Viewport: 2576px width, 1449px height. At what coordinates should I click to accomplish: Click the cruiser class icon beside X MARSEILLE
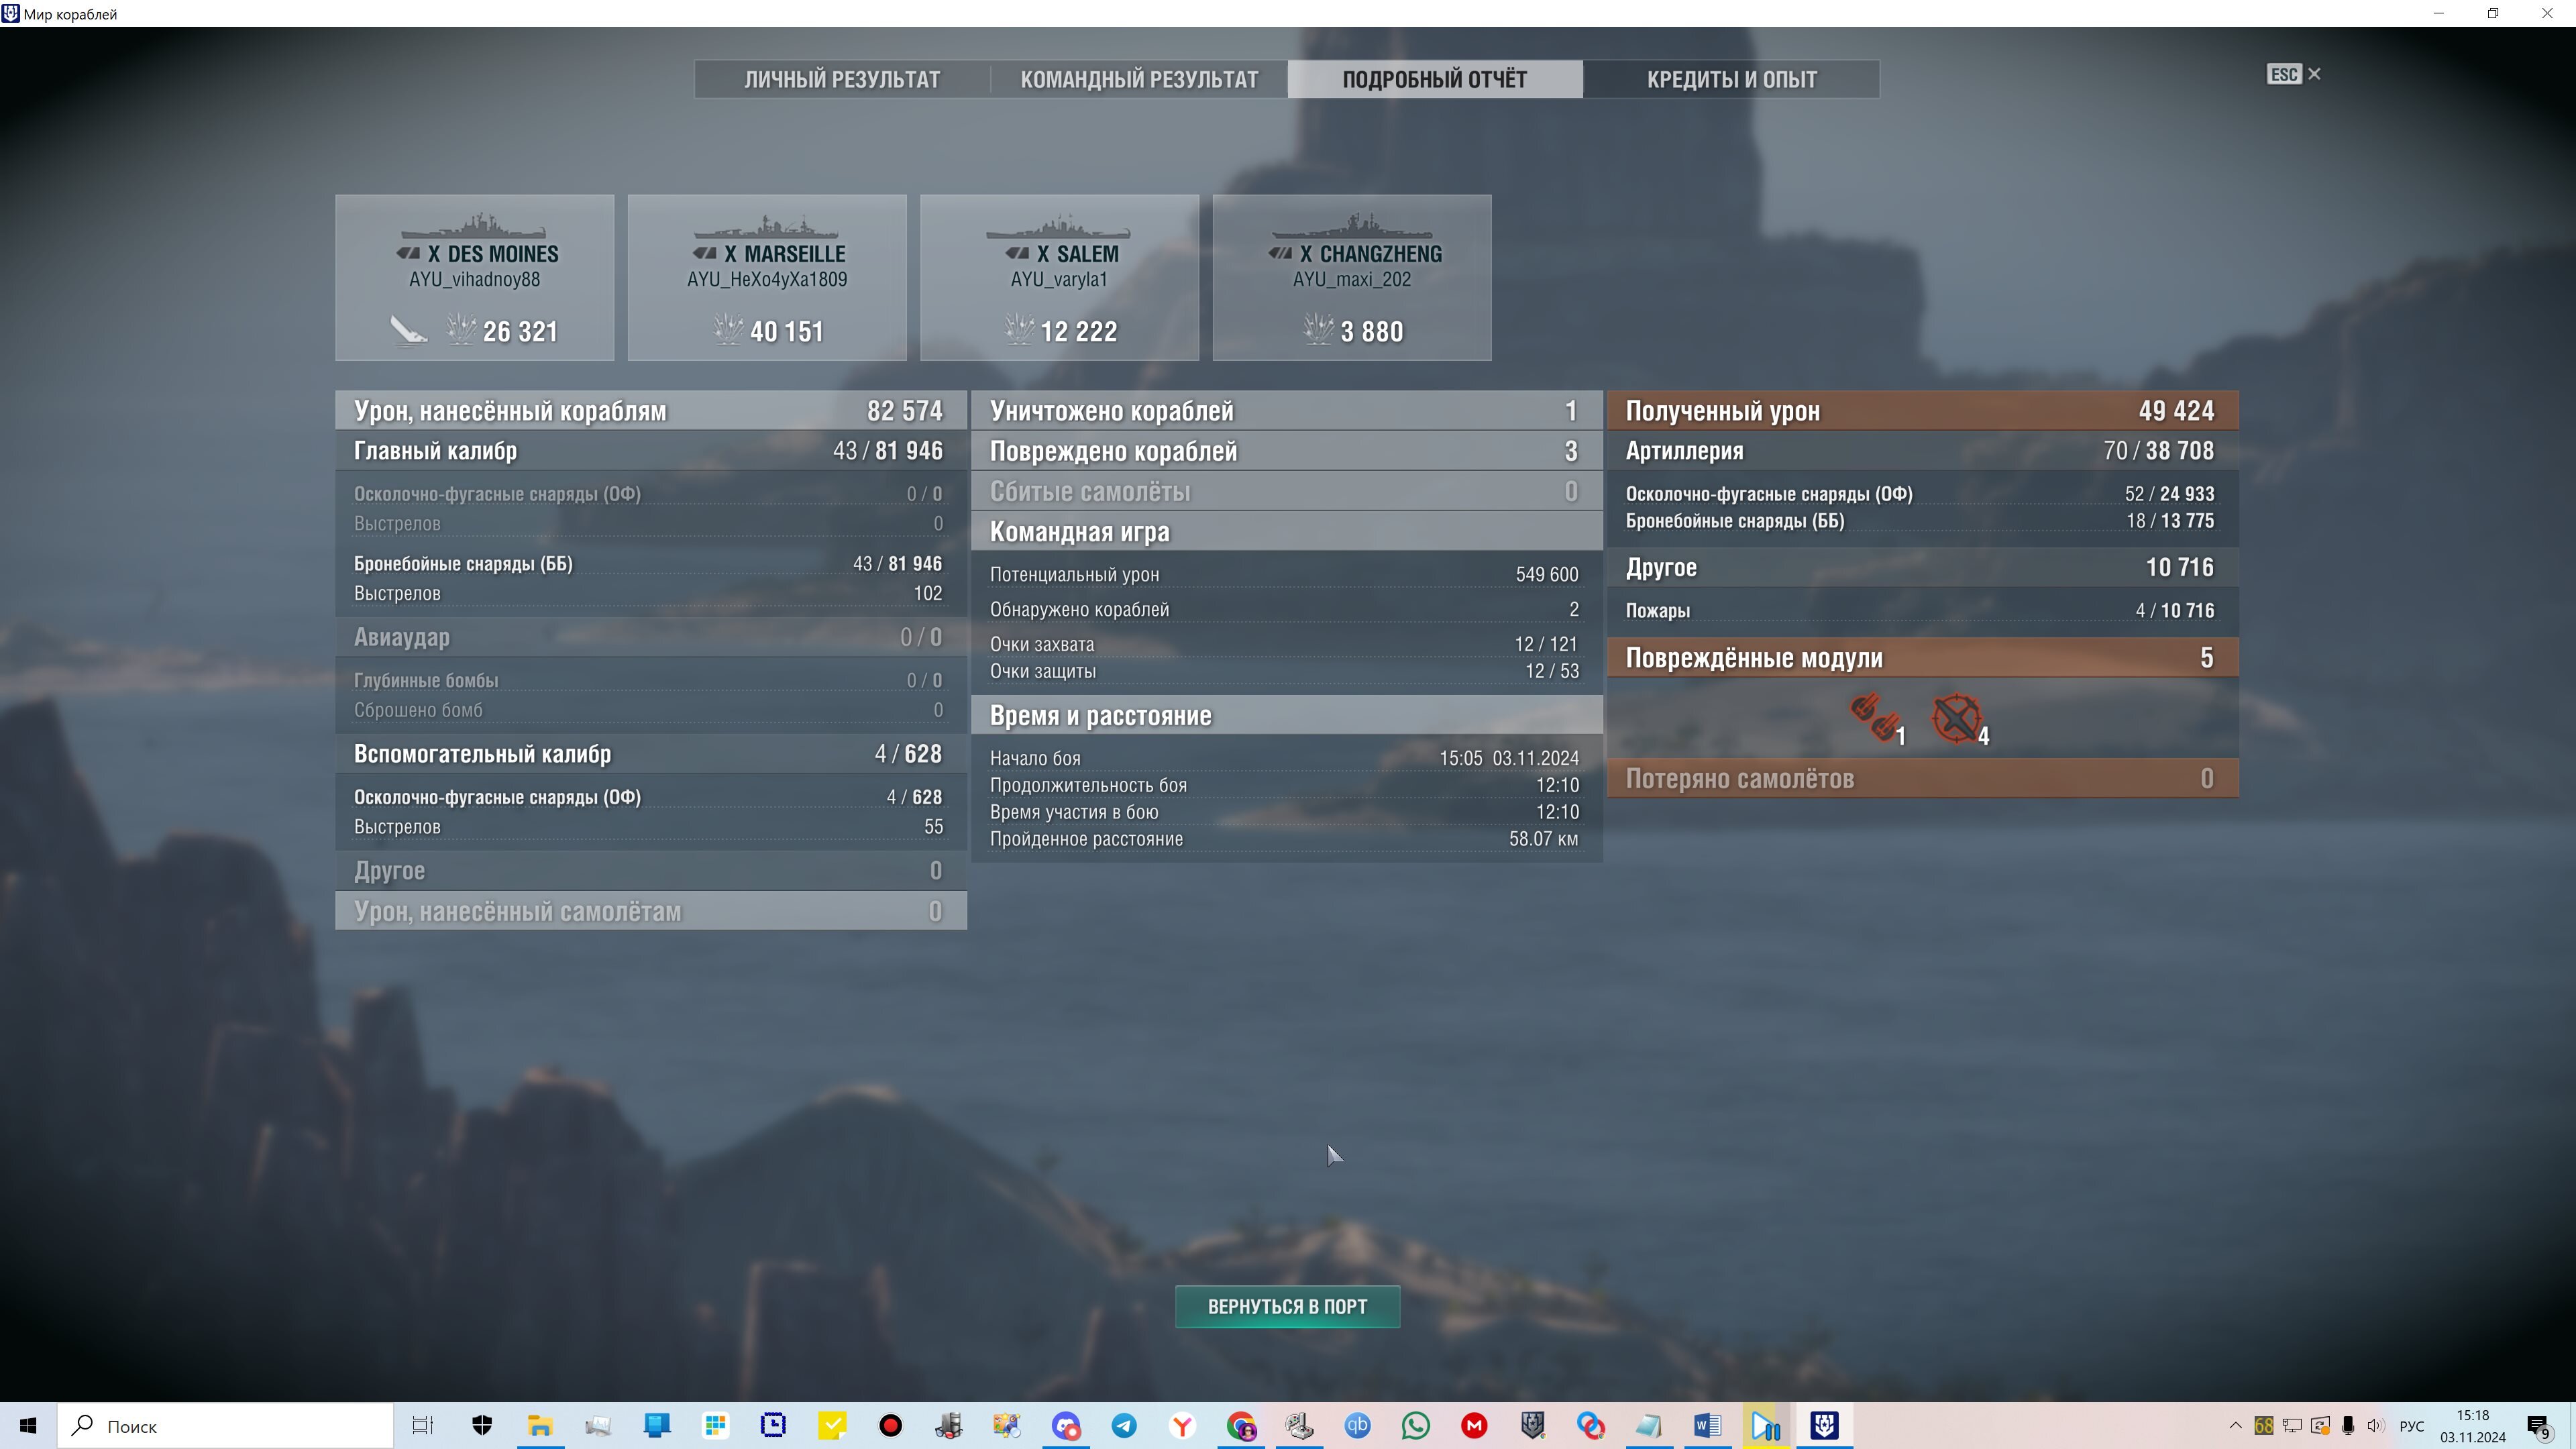pyautogui.click(x=705, y=254)
